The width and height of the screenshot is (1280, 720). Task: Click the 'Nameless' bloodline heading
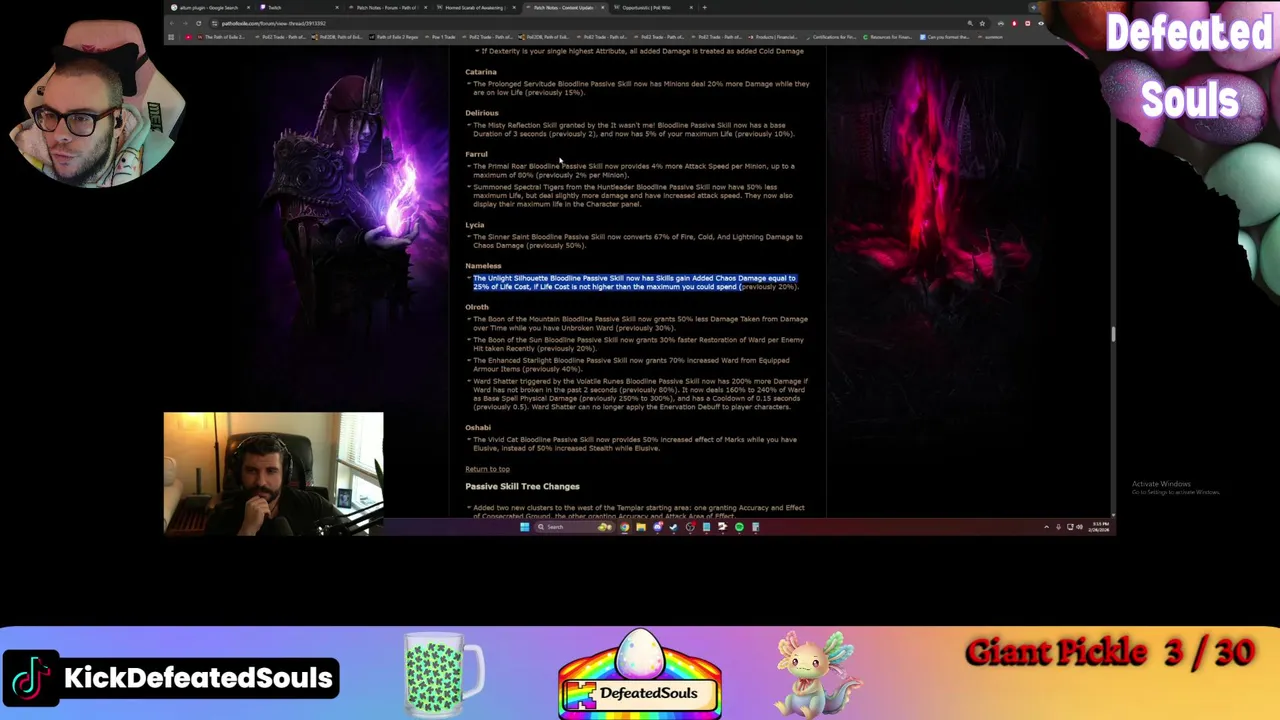[x=483, y=266]
